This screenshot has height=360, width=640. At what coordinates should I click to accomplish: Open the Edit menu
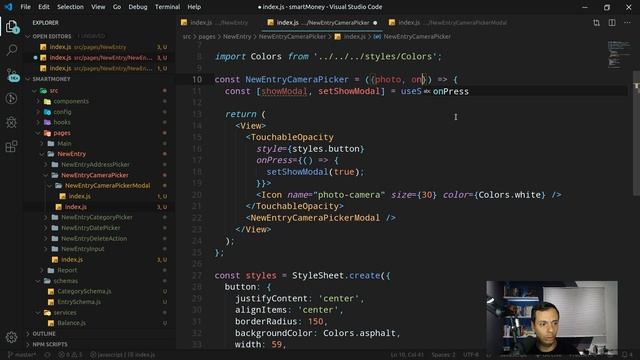(44, 7)
